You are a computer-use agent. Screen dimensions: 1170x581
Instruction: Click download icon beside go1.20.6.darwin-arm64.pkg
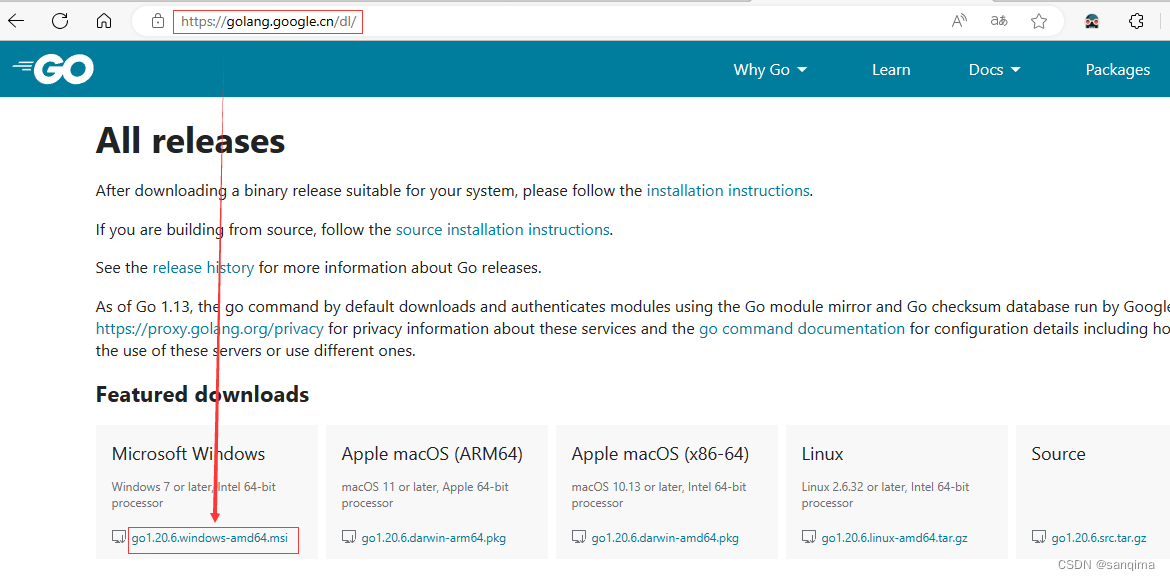(348, 537)
